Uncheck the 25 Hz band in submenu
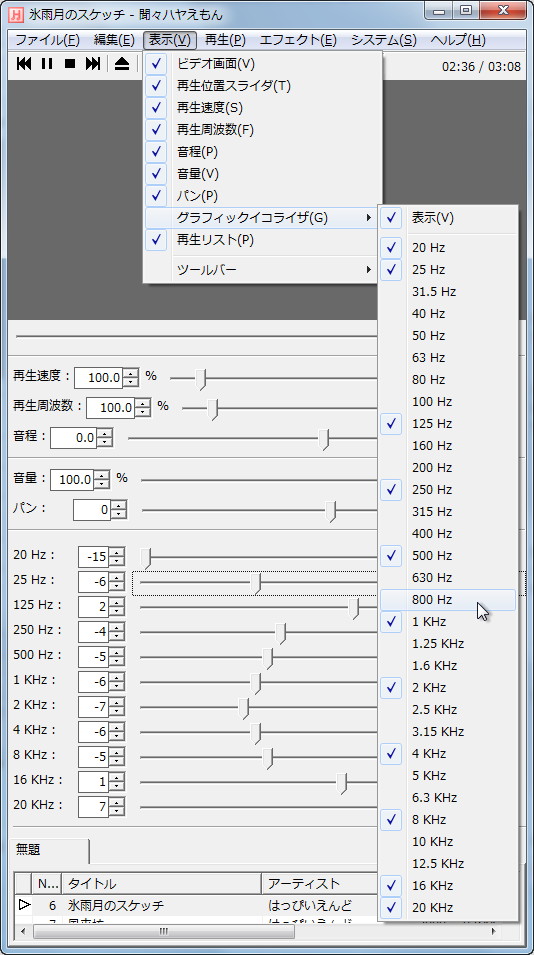 (x=448, y=270)
